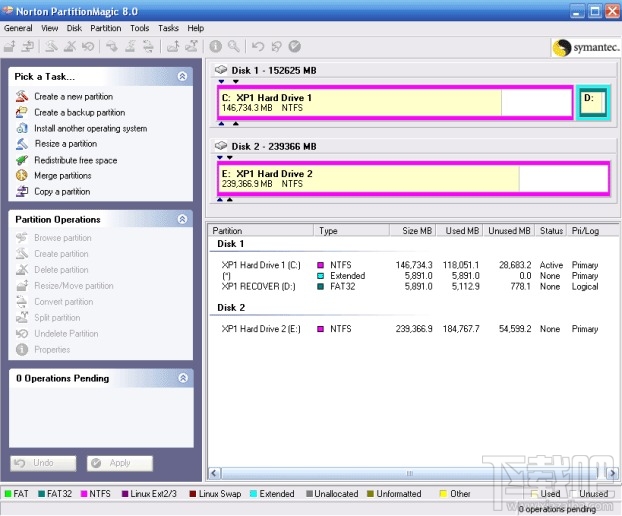Click the horizontal scrollbar right arrow
Image resolution: width=622 pixels, height=516 pixels.
[612, 473]
